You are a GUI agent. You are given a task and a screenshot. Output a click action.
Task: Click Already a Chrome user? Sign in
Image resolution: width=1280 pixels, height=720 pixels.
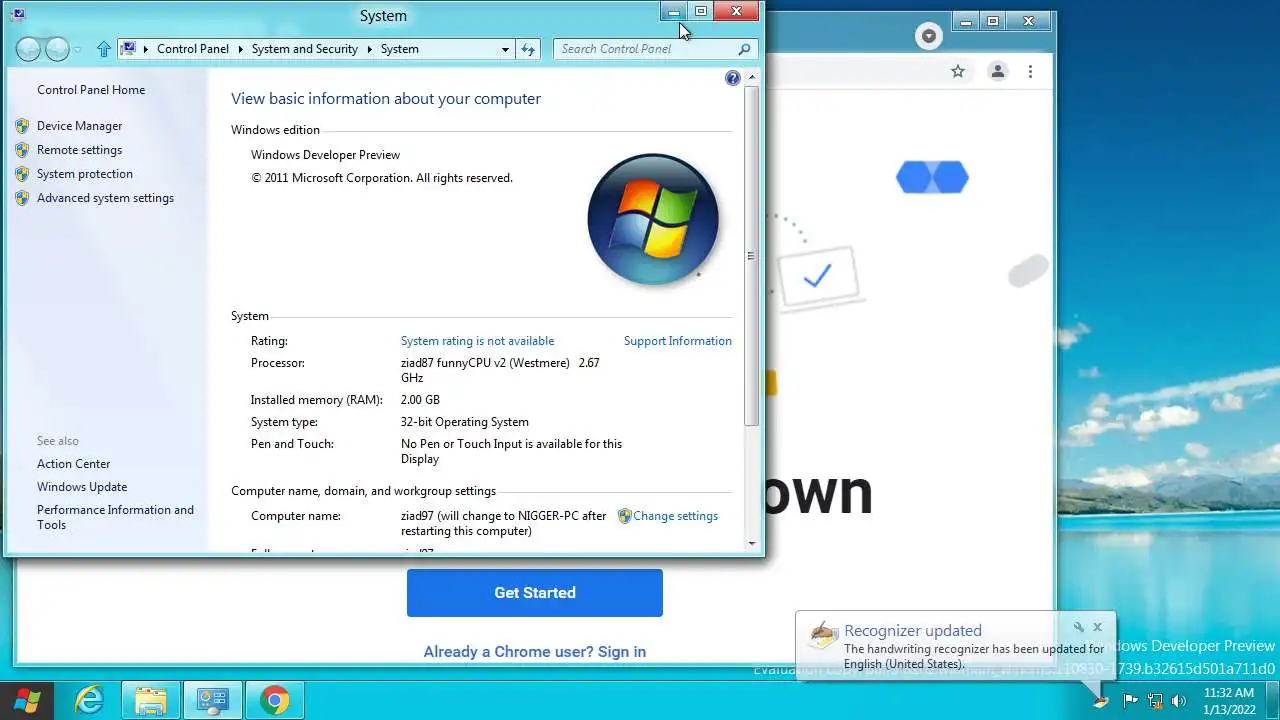(535, 652)
